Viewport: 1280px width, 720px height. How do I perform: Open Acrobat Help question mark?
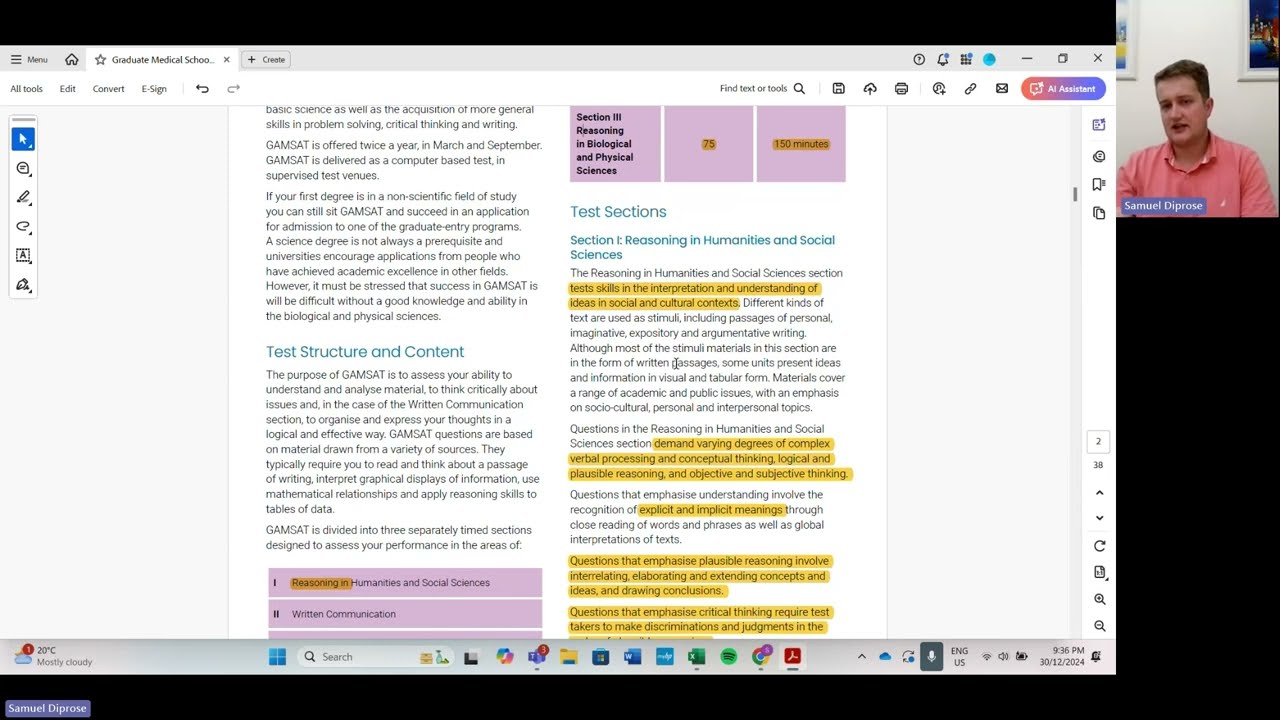(x=919, y=59)
